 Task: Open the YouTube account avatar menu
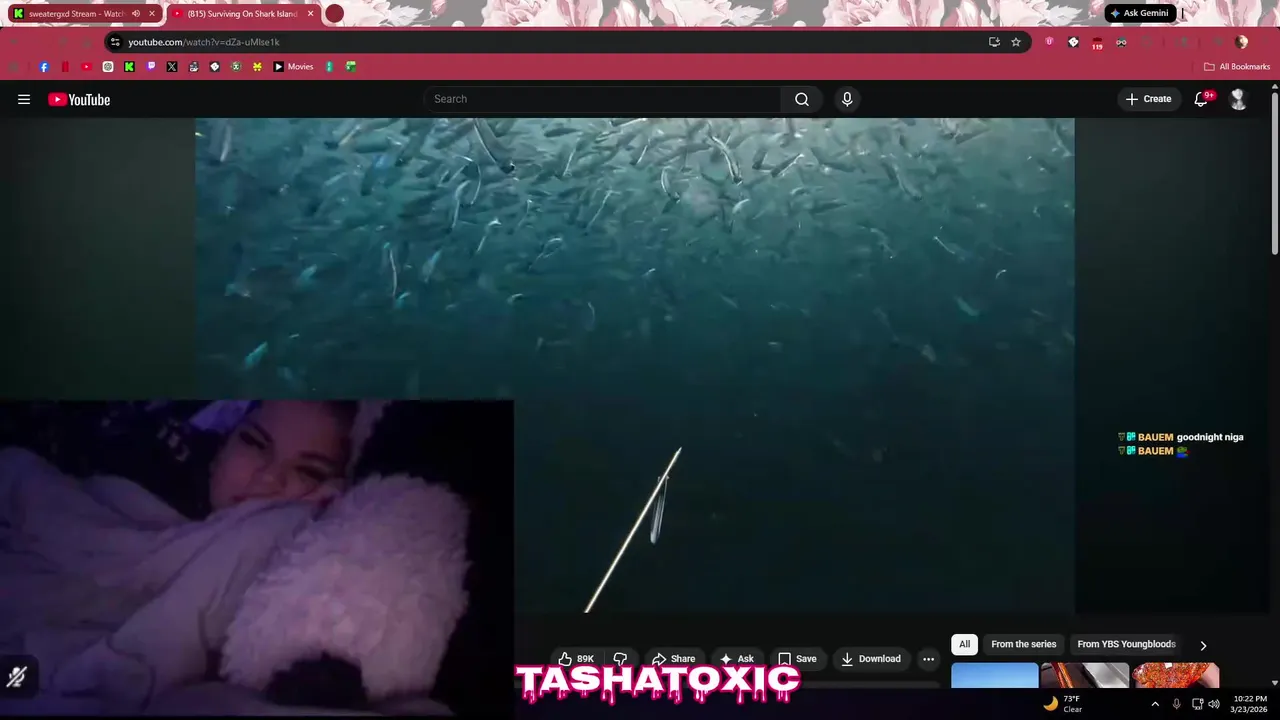pos(1238,99)
